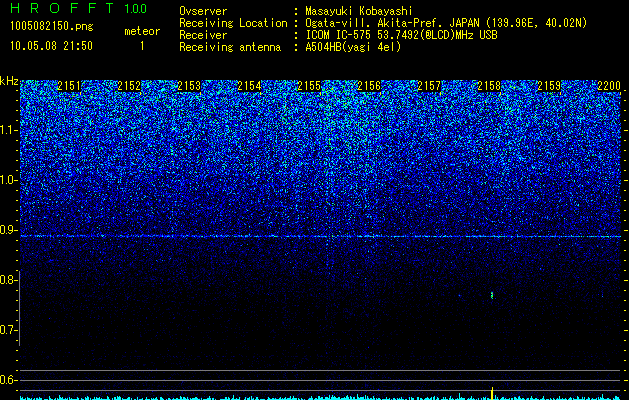629x400 pixels.
Task: Click the A504HB(yagi 4el) antenna text
Action: [353, 47]
